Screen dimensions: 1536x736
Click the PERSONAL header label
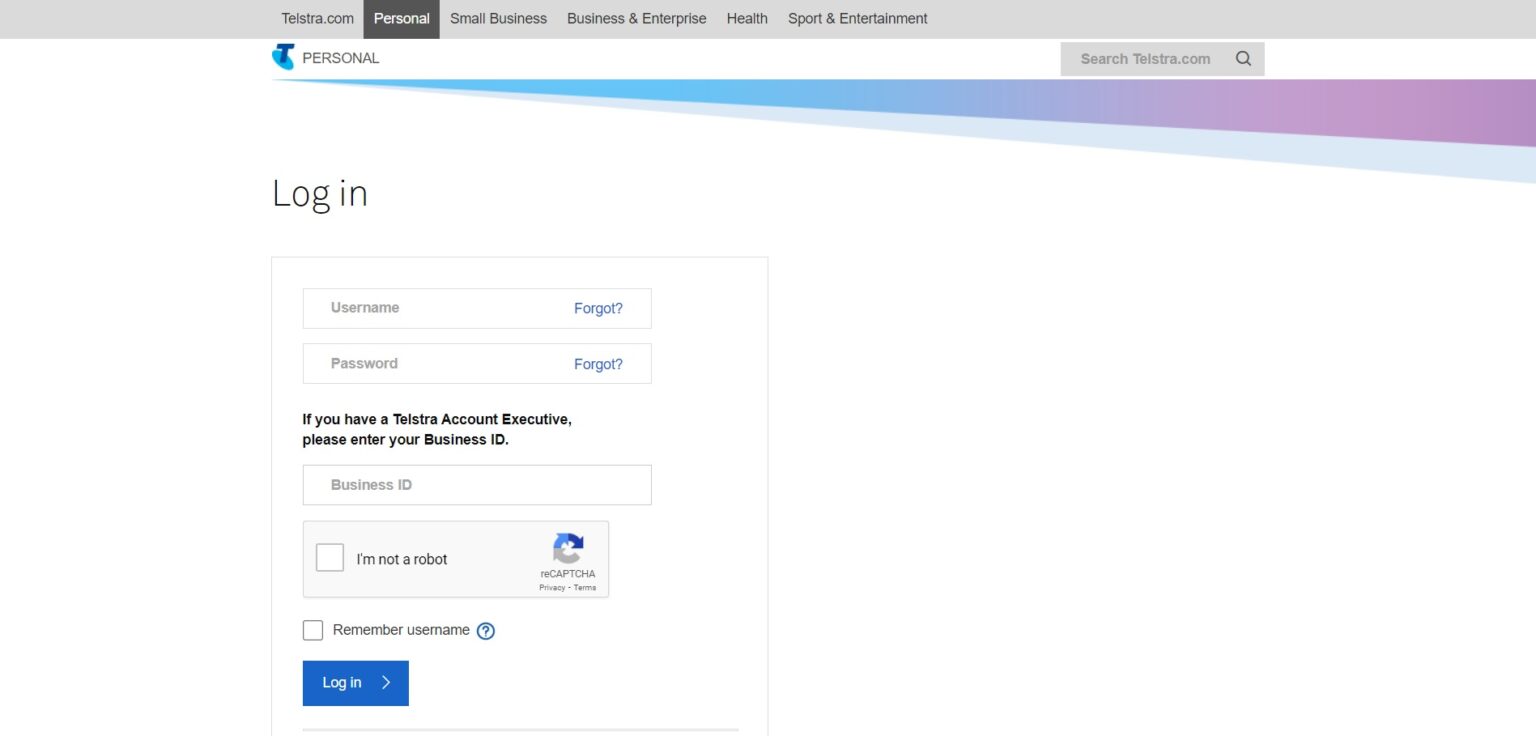341,58
